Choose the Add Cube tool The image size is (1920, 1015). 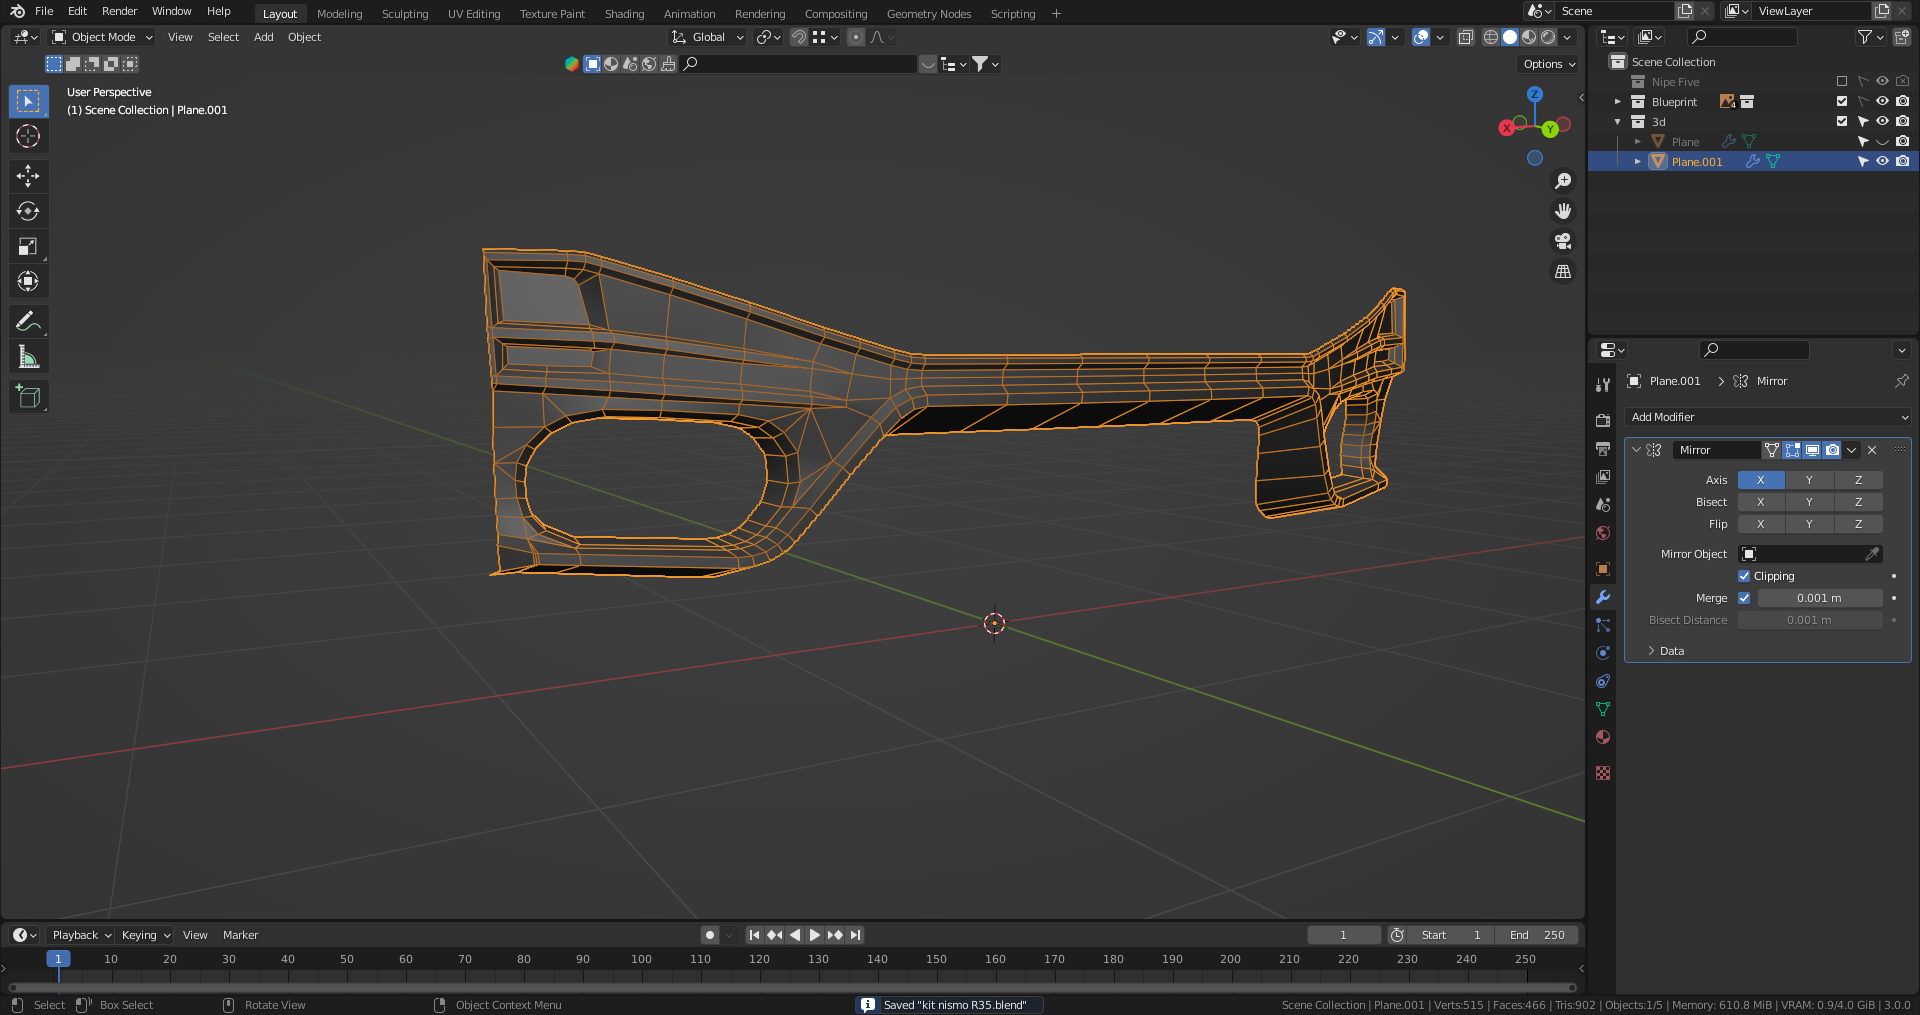click(x=28, y=396)
